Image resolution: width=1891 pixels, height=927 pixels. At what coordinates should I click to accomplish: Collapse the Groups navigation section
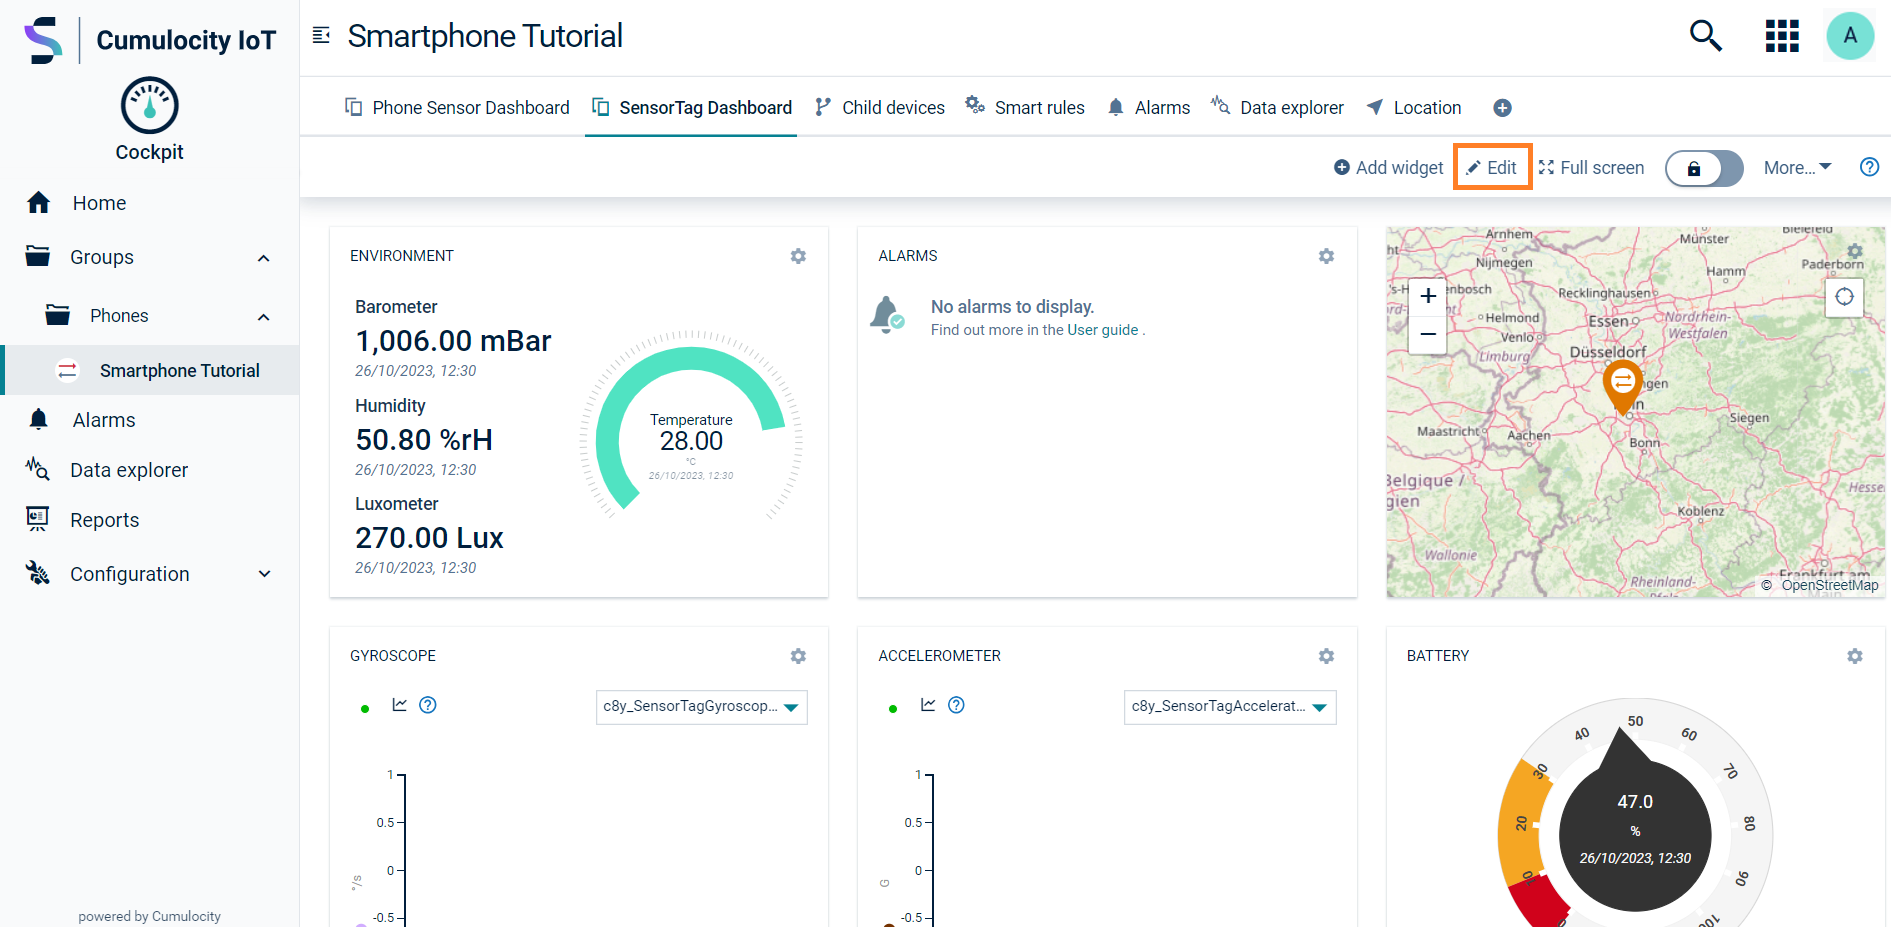click(x=264, y=258)
